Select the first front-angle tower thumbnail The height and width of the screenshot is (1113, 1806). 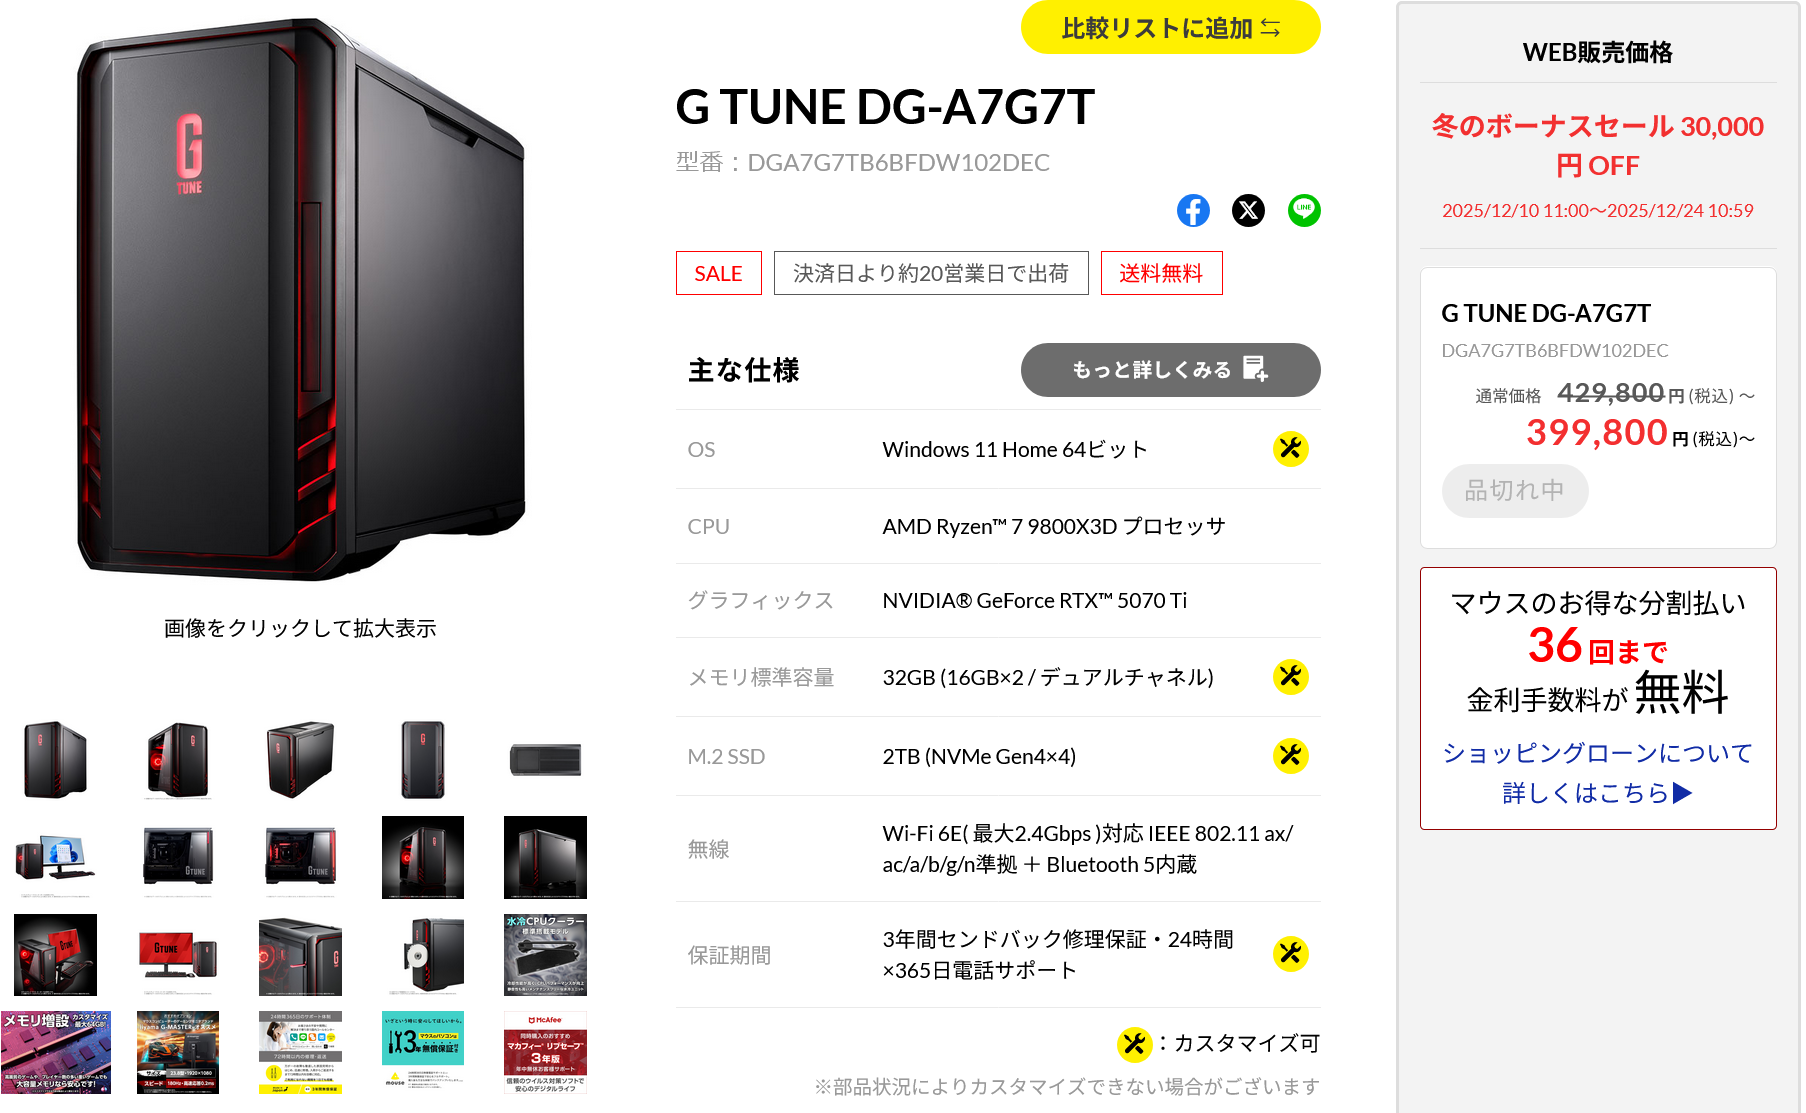tap(55, 759)
